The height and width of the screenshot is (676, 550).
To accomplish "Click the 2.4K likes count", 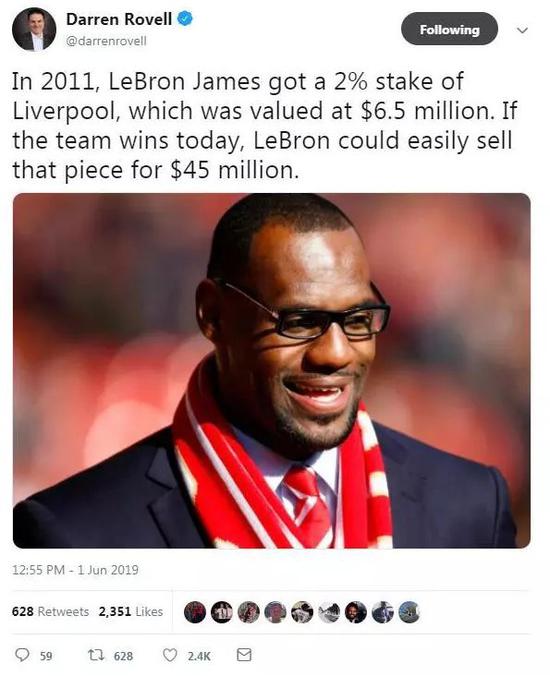I will (199, 656).
